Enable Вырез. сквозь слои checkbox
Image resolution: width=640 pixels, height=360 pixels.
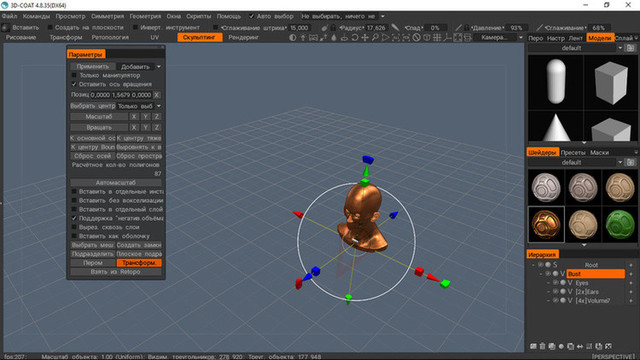click(74, 227)
